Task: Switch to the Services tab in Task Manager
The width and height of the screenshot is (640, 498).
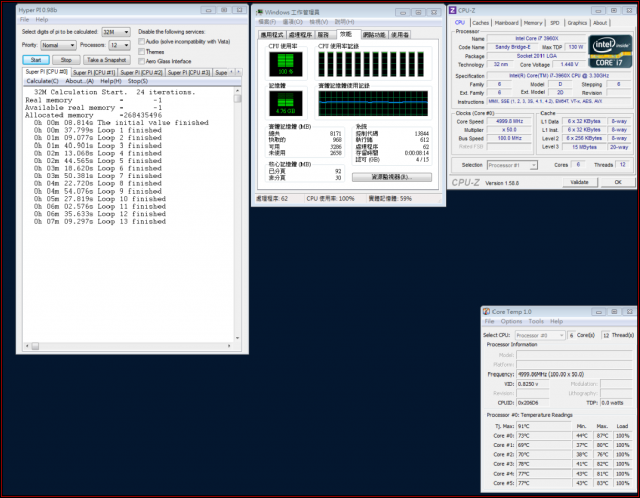Action: [x=324, y=35]
